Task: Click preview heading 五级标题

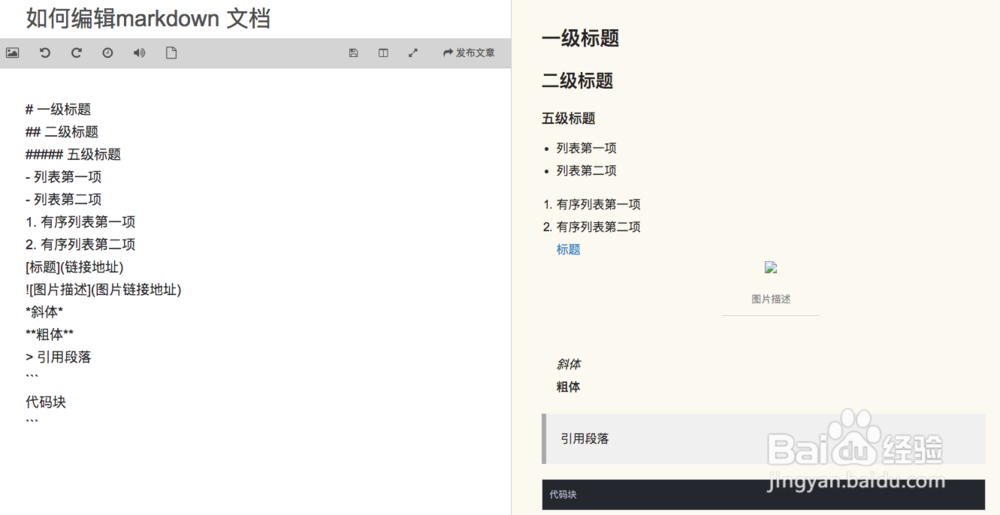Action: point(568,118)
